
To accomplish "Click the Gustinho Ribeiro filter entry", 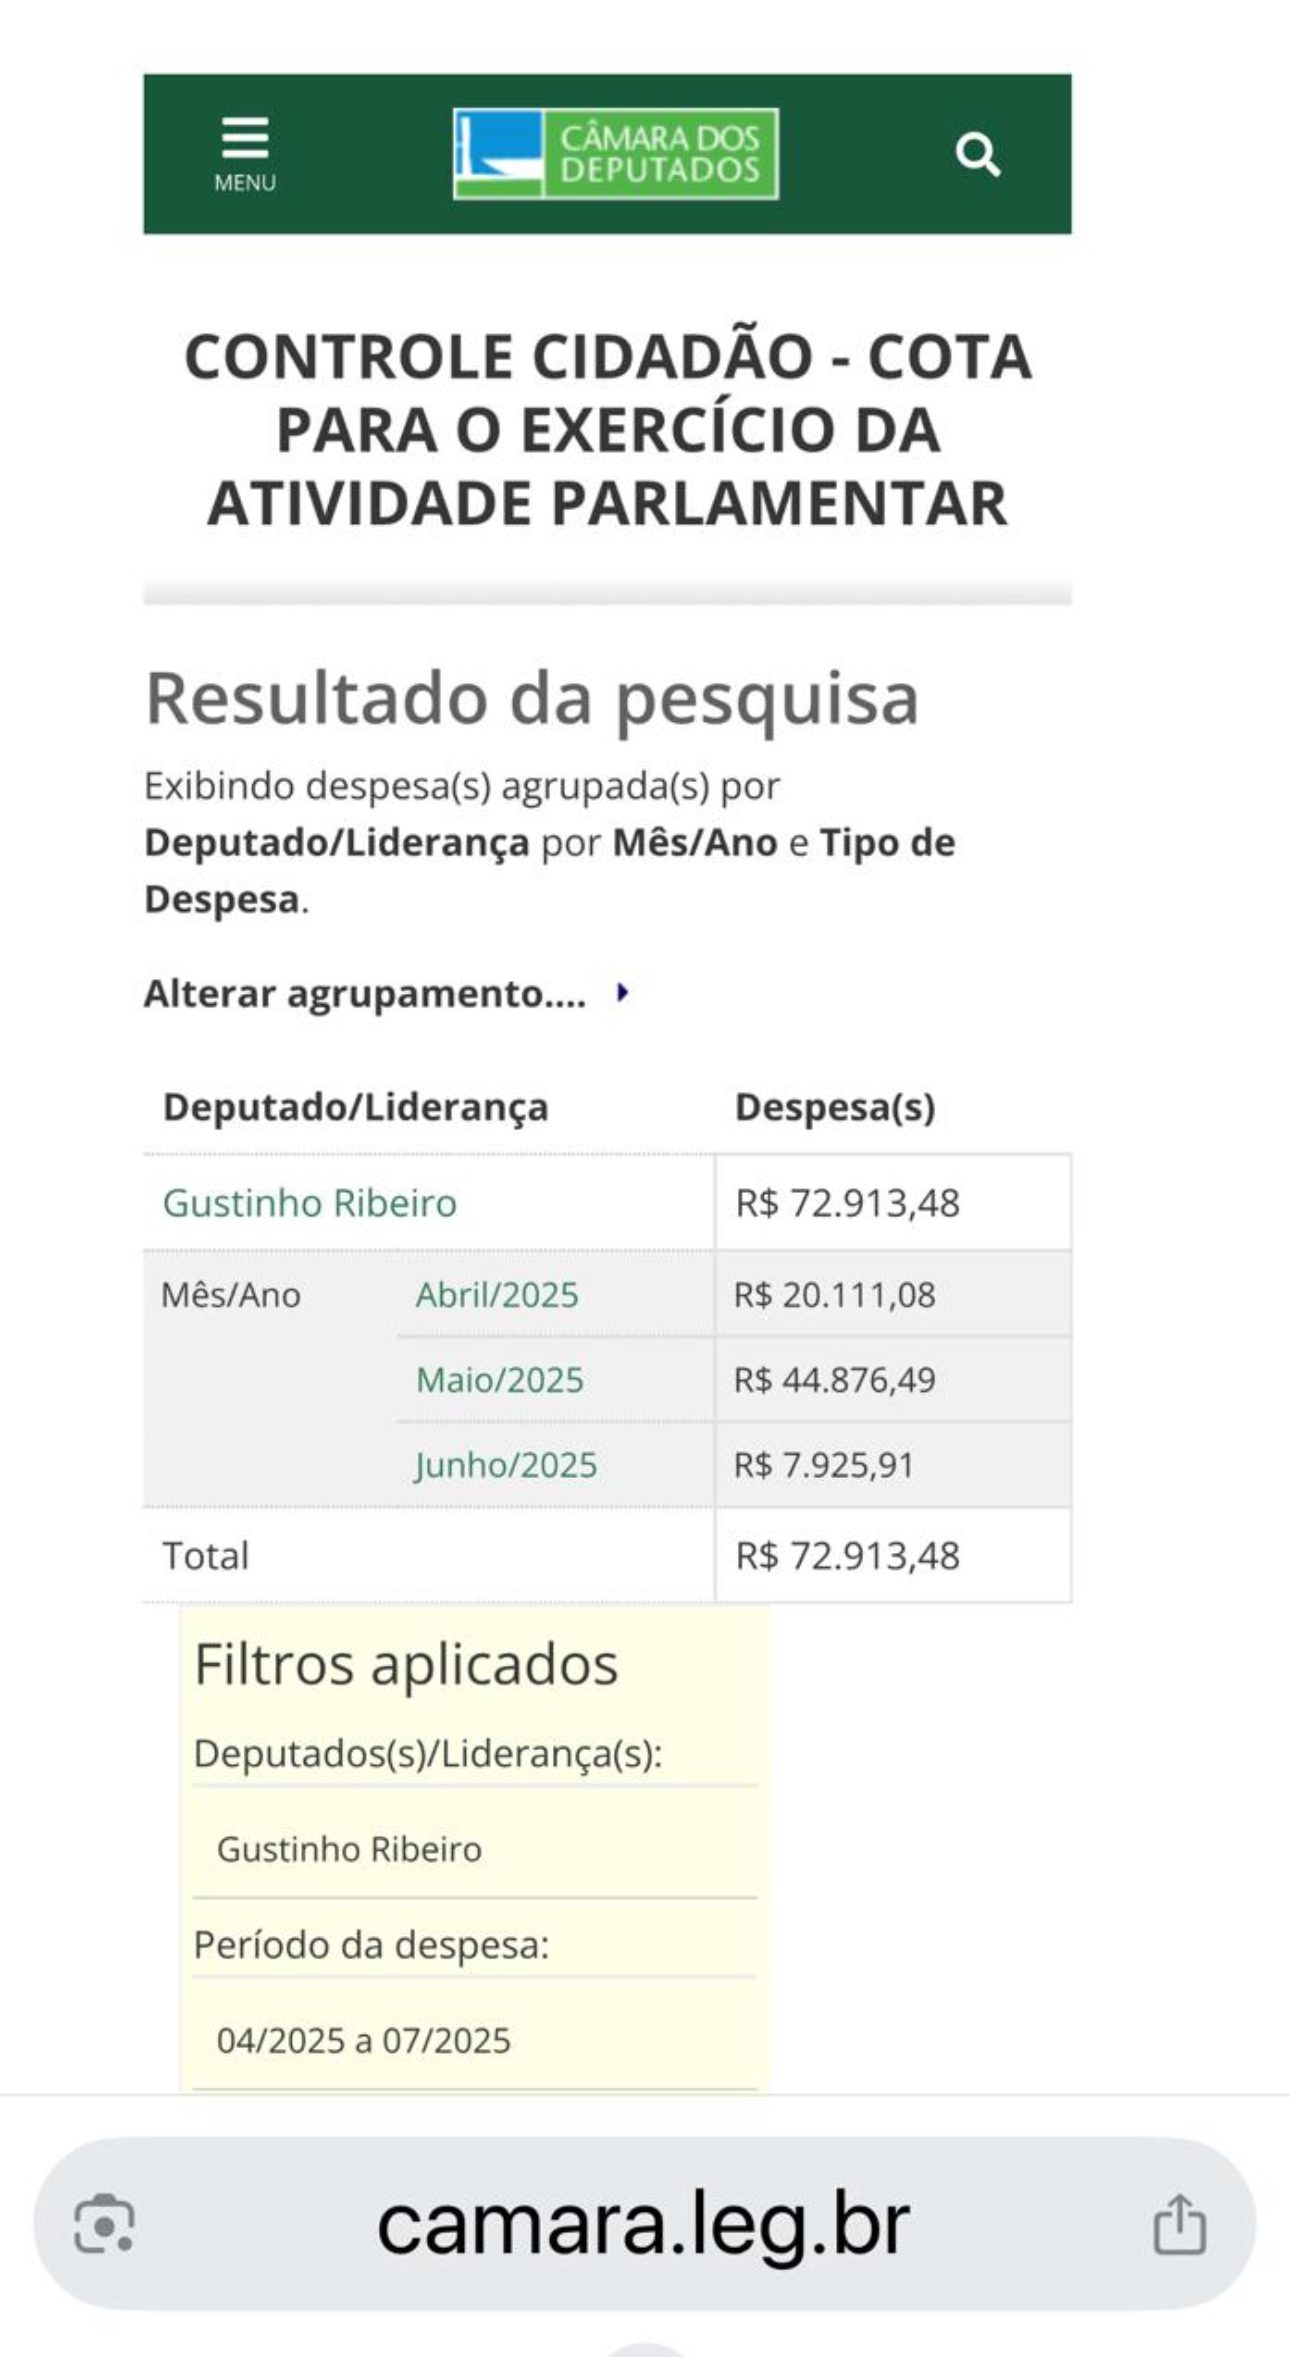I will [x=349, y=1849].
